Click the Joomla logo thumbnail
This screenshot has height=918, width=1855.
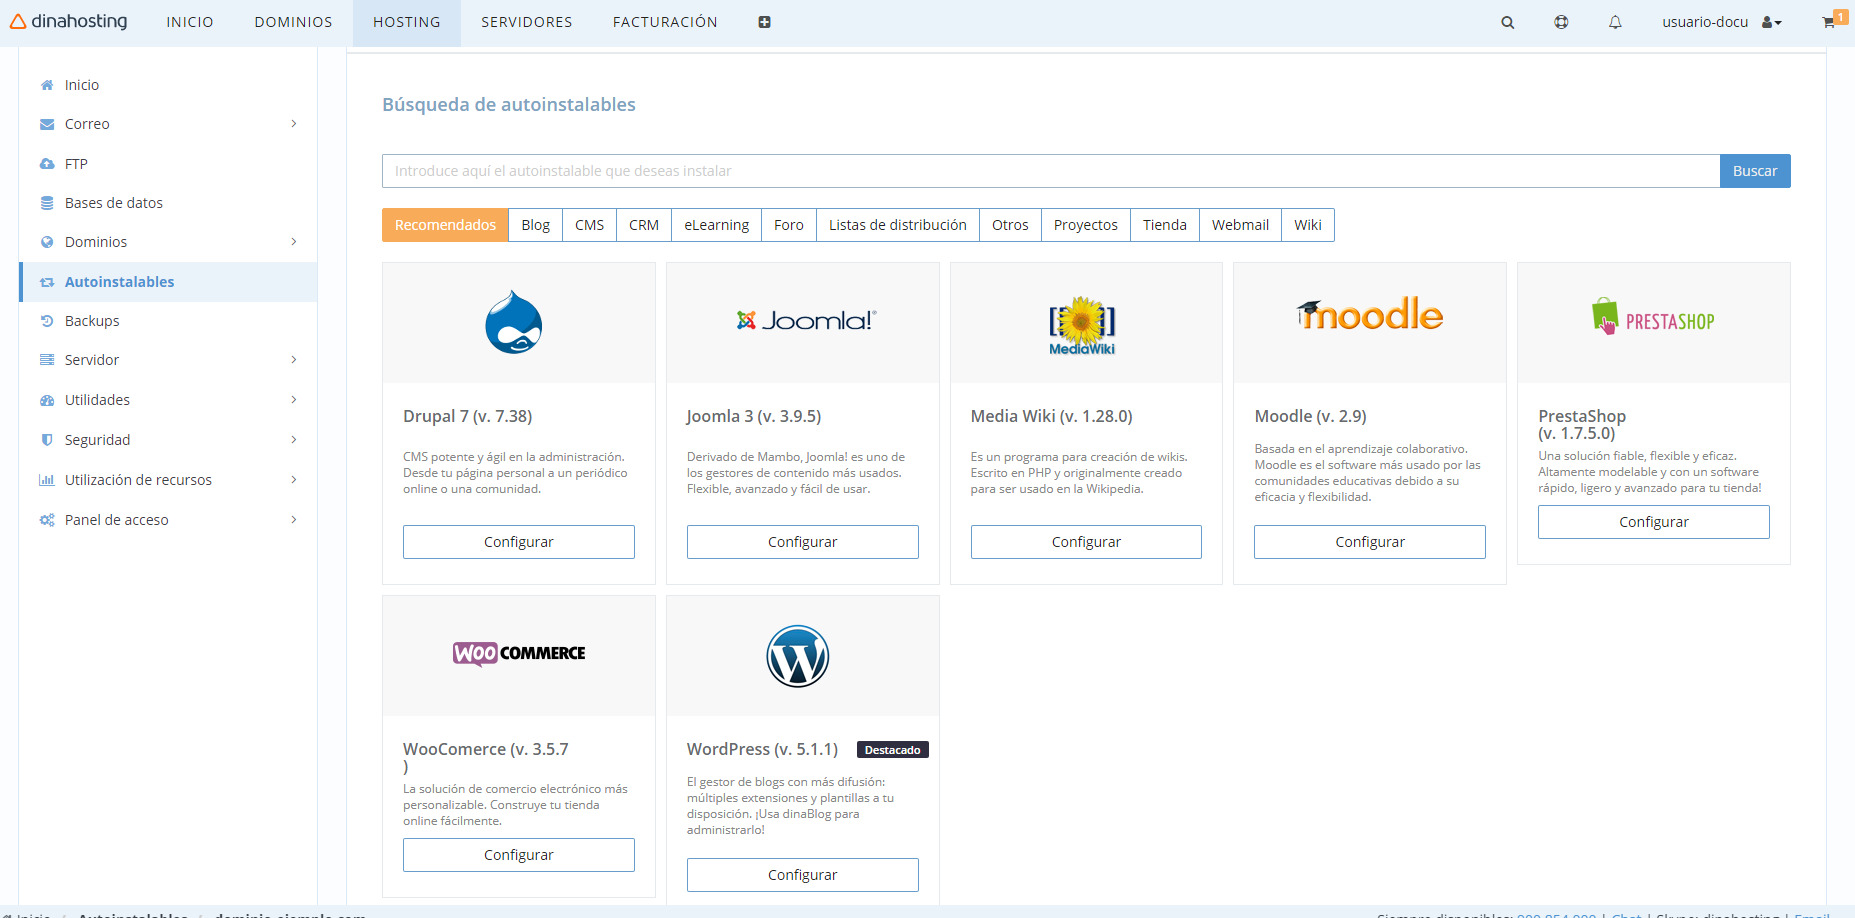pyautogui.click(x=805, y=320)
